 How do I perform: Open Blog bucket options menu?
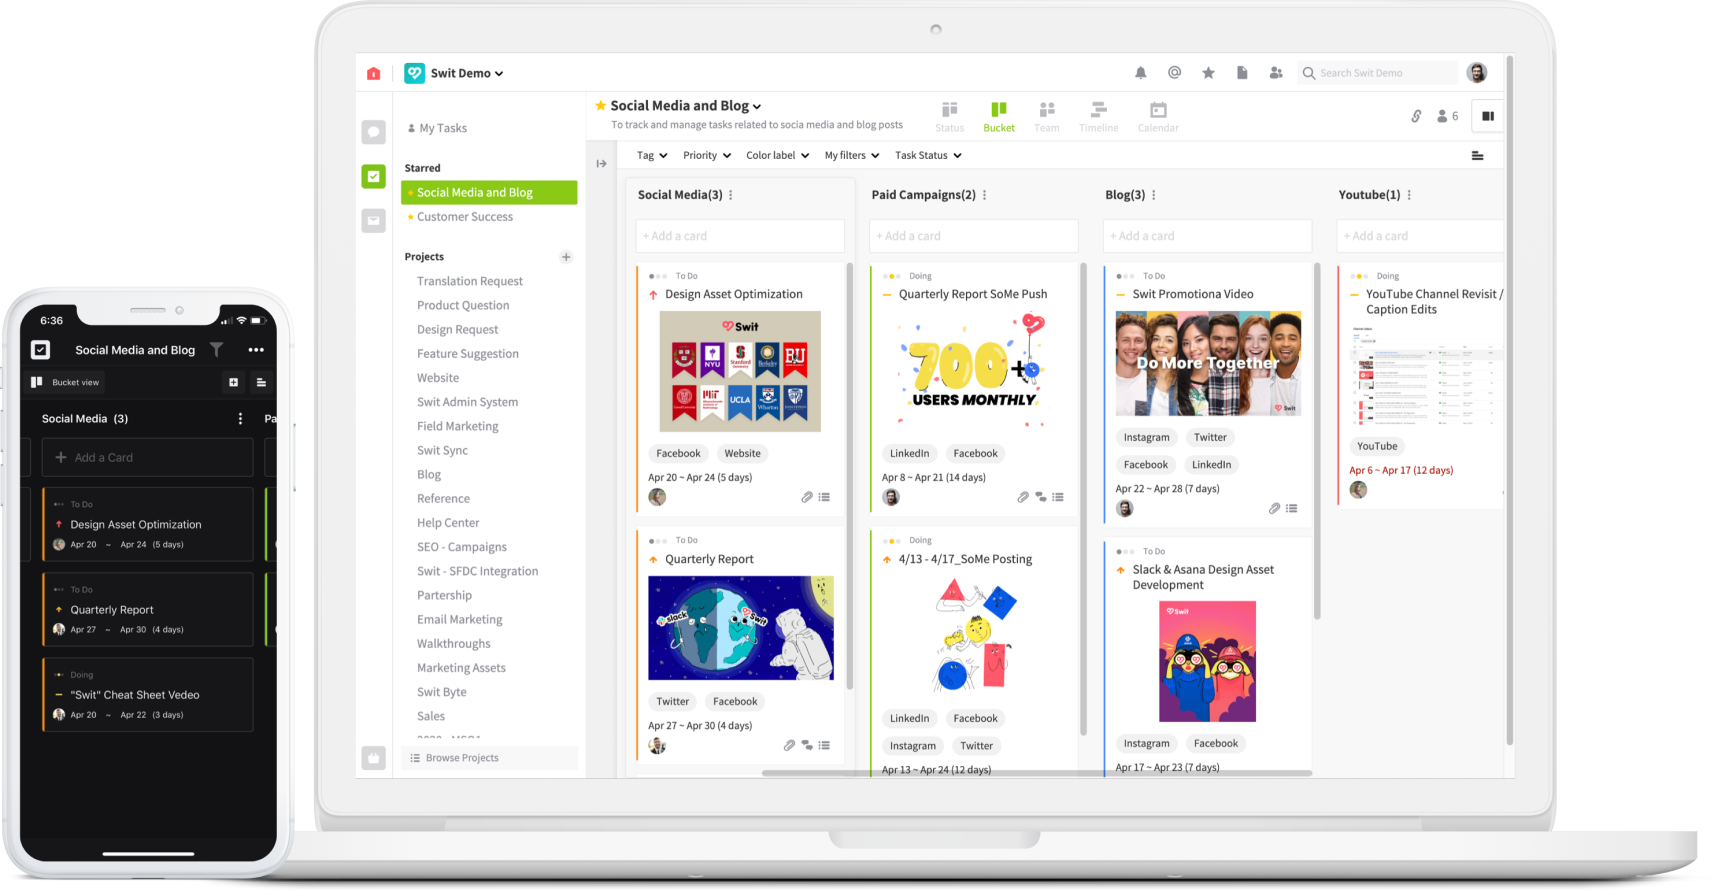1154,195
